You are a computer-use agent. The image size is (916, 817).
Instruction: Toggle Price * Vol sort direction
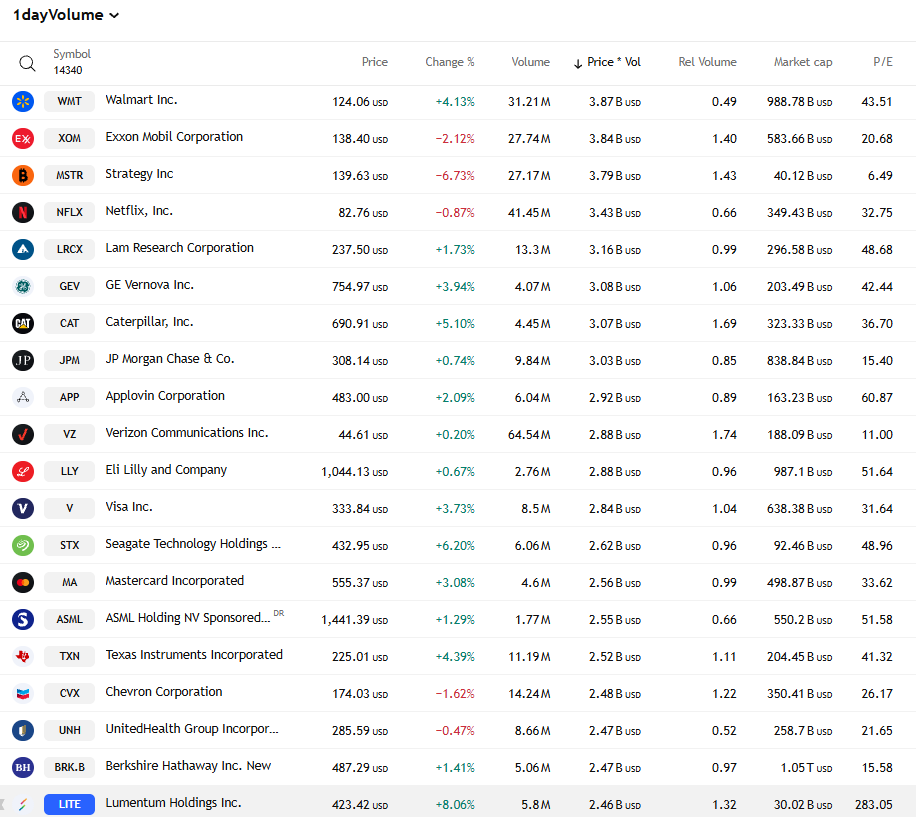point(607,62)
